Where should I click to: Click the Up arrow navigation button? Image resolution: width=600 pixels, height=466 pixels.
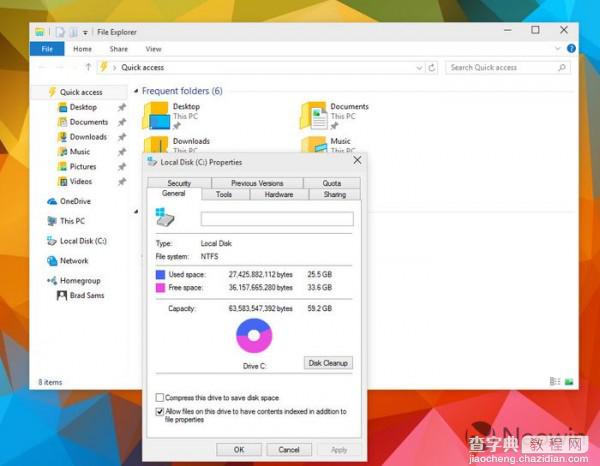(88, 67)
